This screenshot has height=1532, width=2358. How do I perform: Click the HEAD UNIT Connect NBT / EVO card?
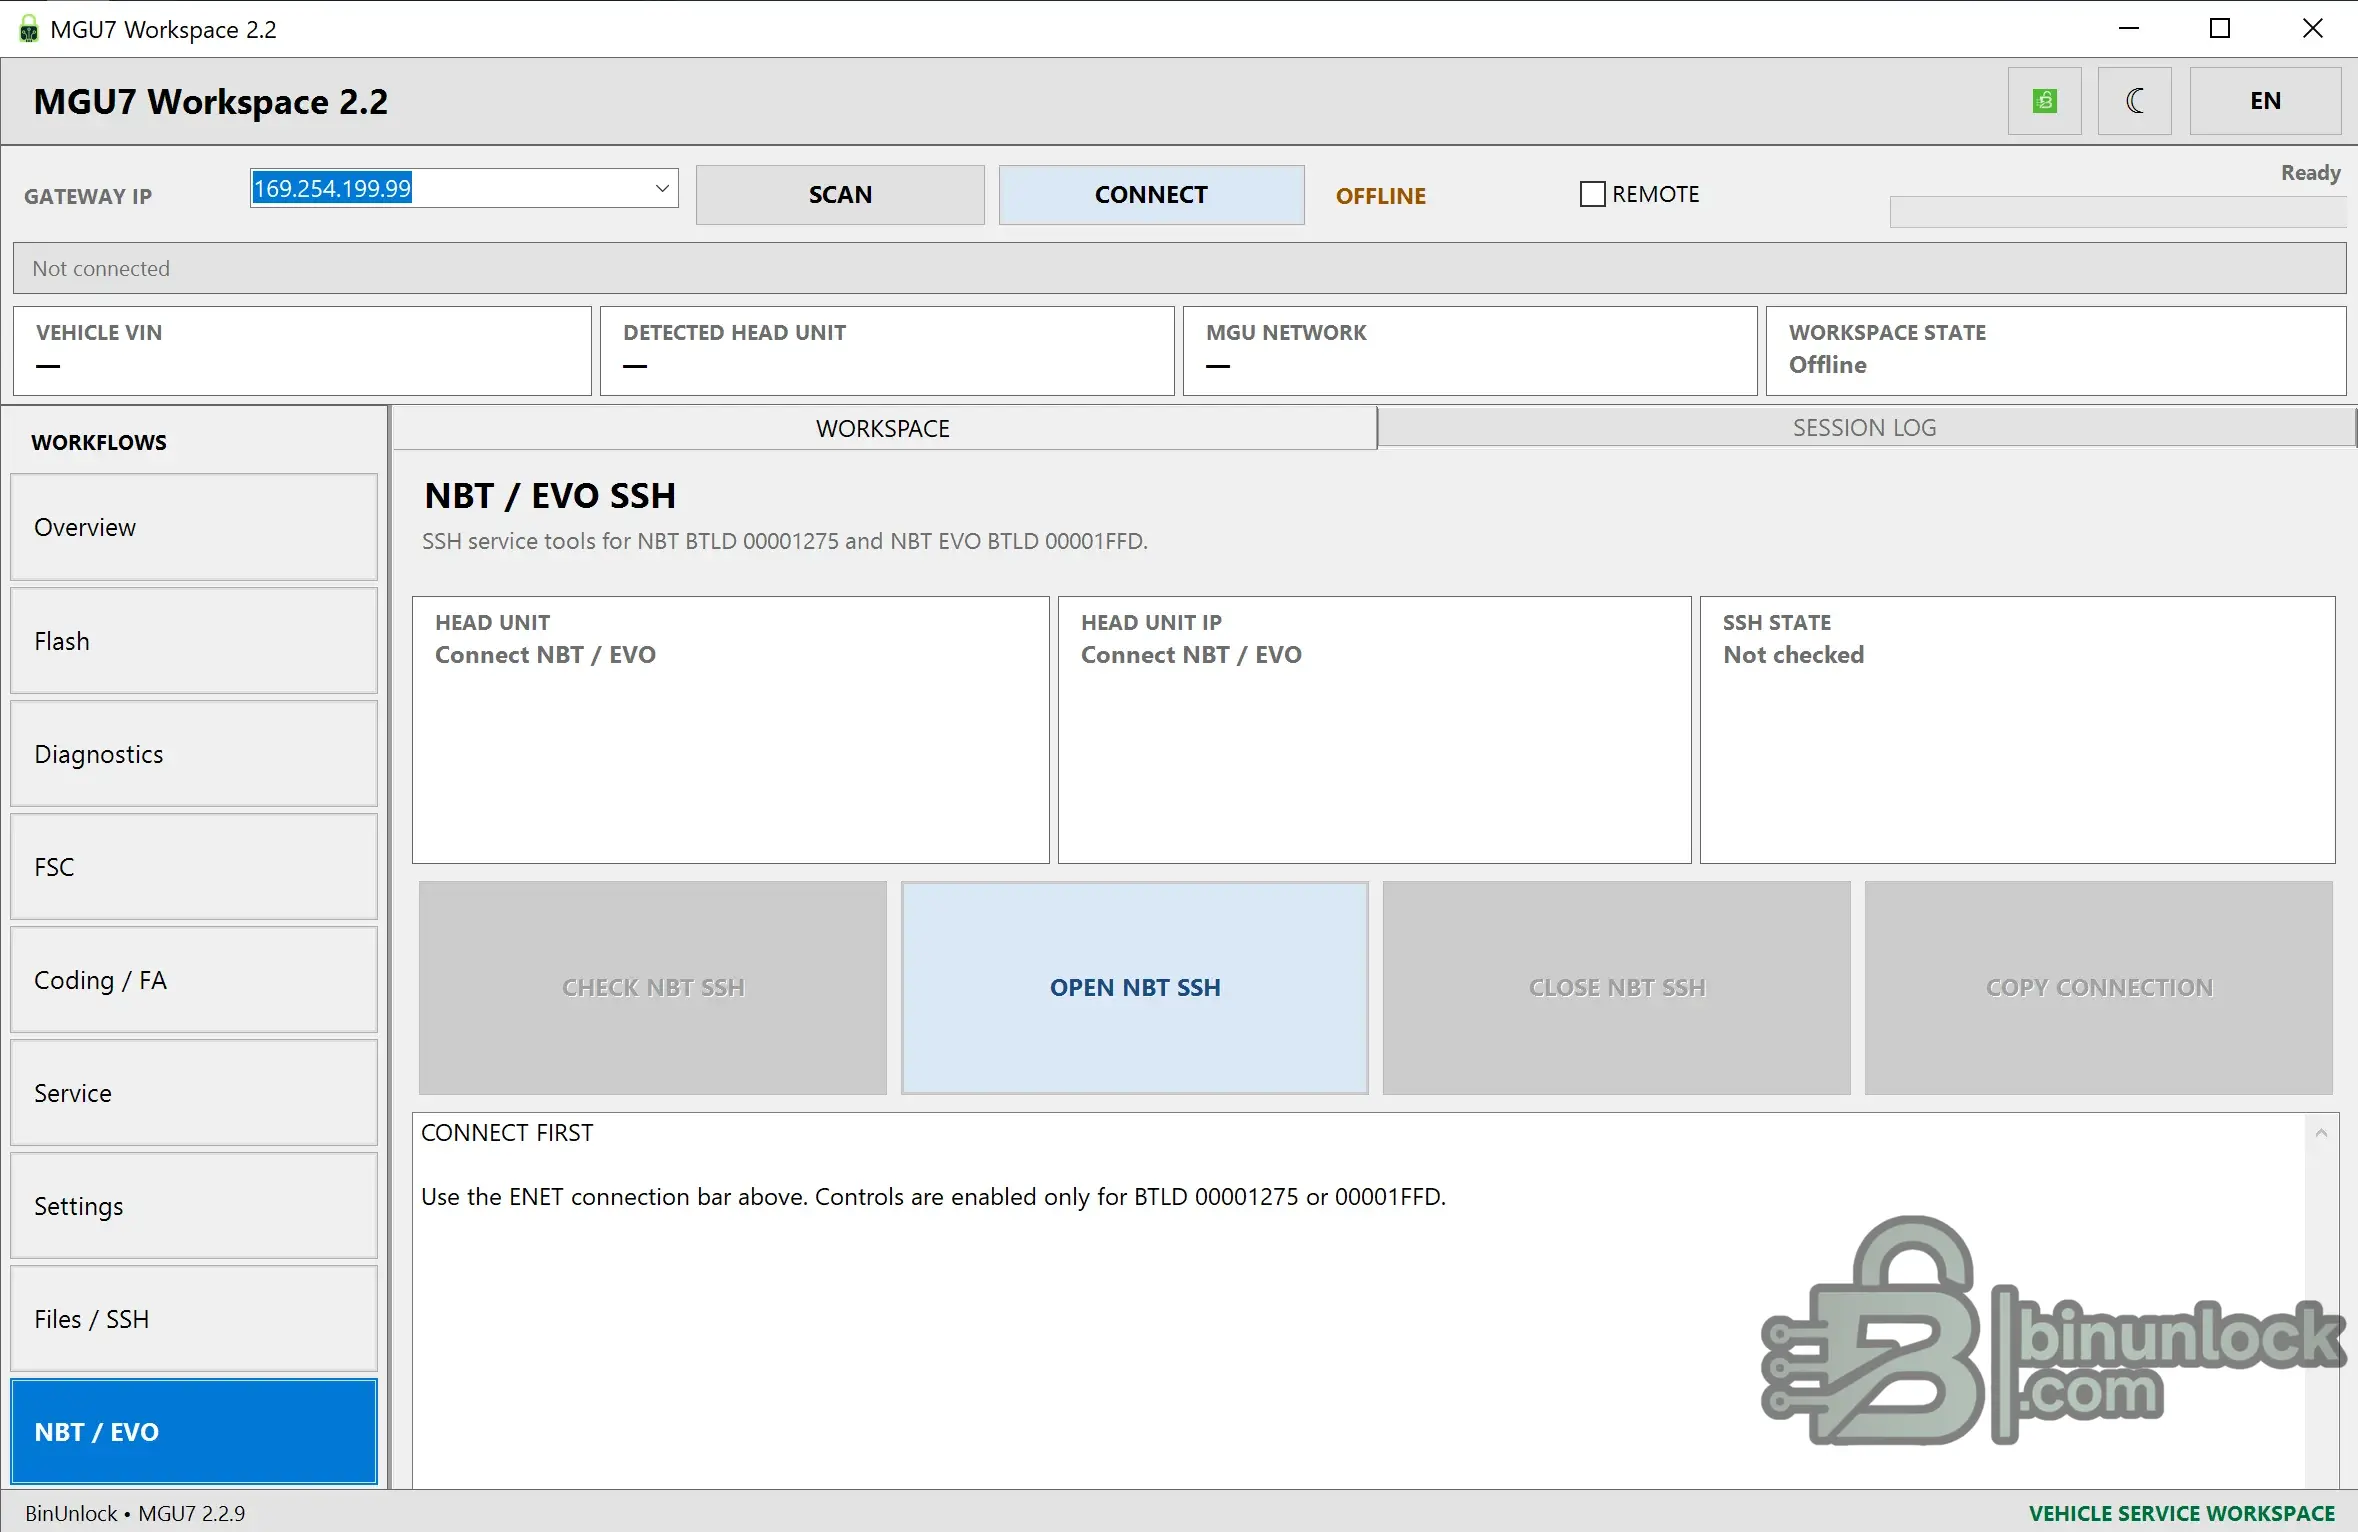pyautogui.click(x=731, y=730)
